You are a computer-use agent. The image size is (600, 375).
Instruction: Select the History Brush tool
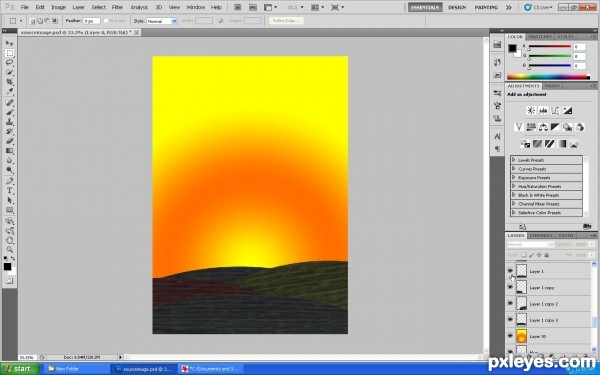coord(10,131)
